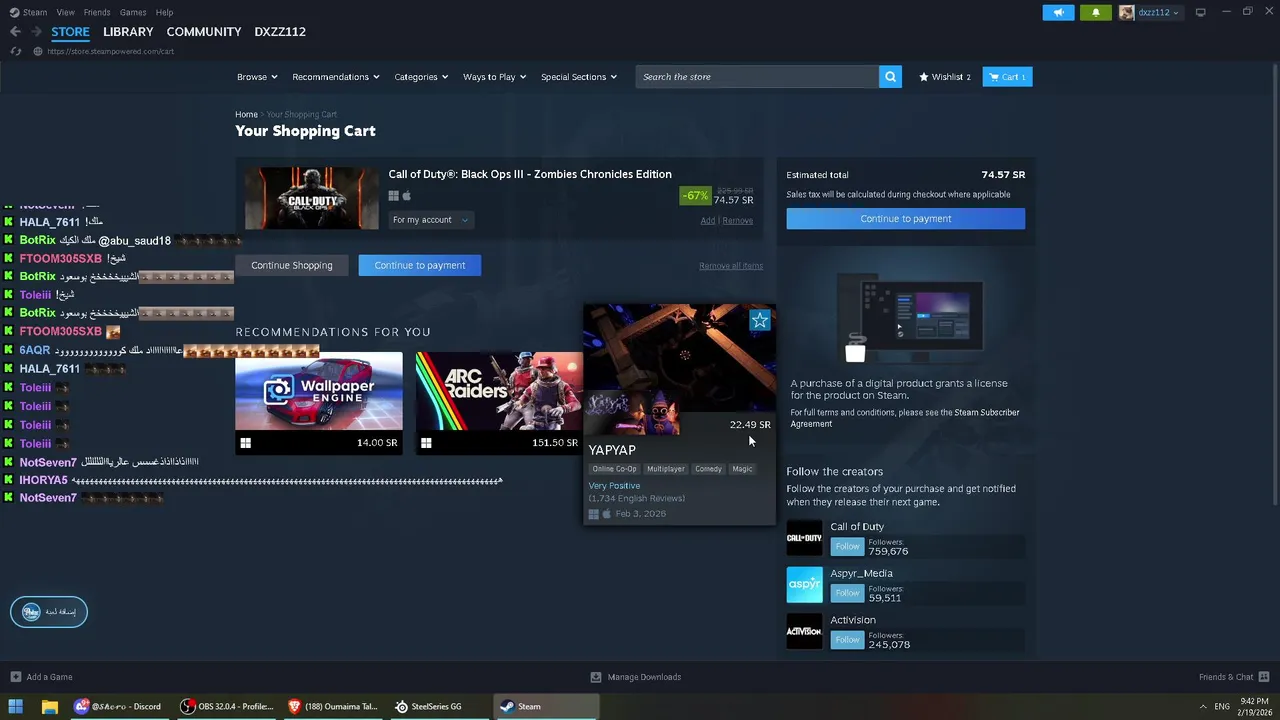Open the green notifications bell

1095,12
